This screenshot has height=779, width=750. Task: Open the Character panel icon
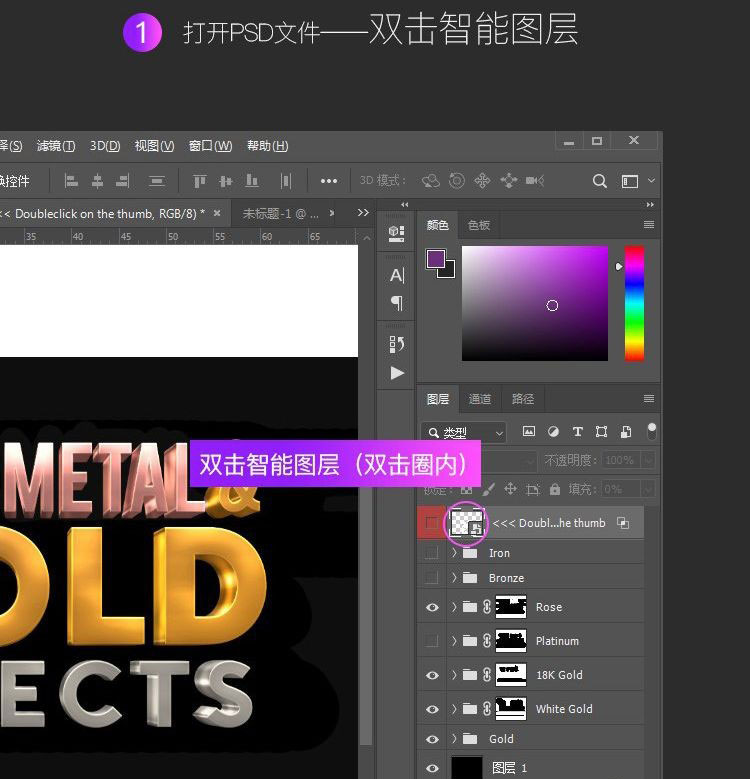pyautogui.click(x=397, y=275)
